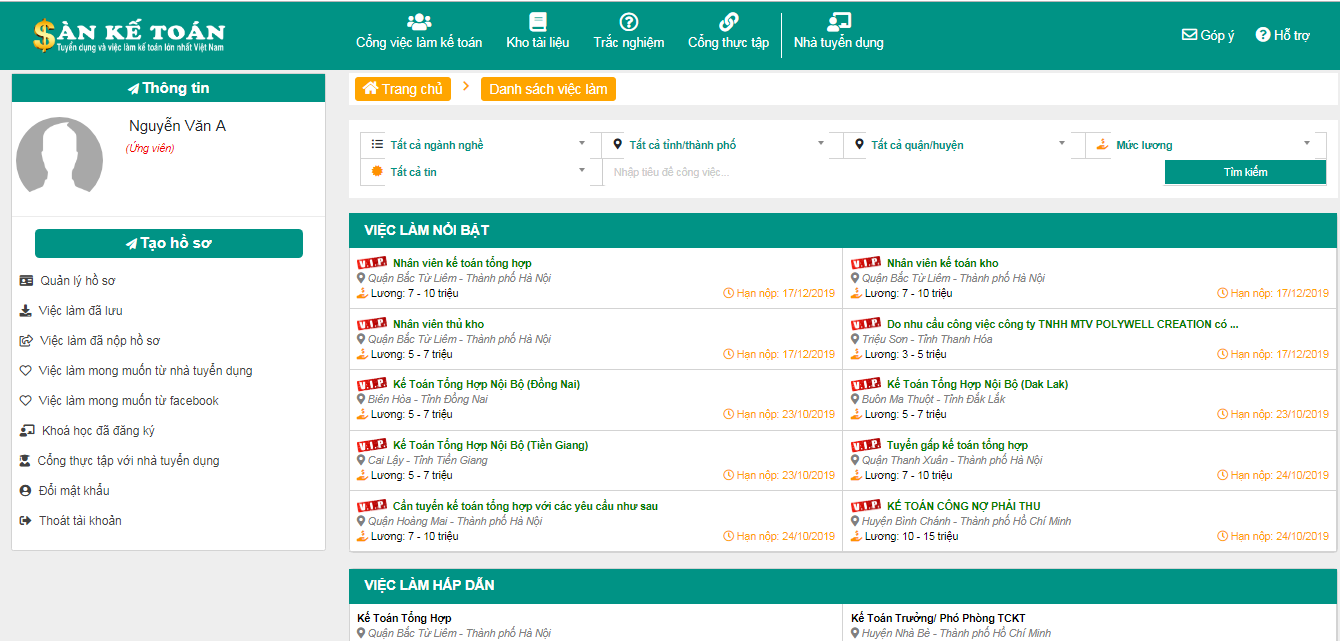1340x641 pixels.
Task: Click the Sàn Kế Toán logo
Action: (x=129, y=35)
